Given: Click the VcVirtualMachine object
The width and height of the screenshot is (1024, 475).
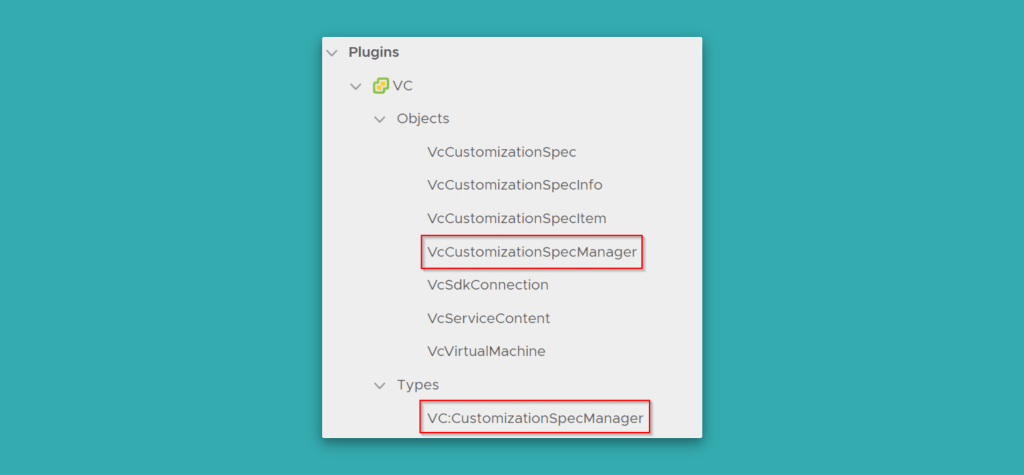Looking at the screenshot, I should (486, 351).
